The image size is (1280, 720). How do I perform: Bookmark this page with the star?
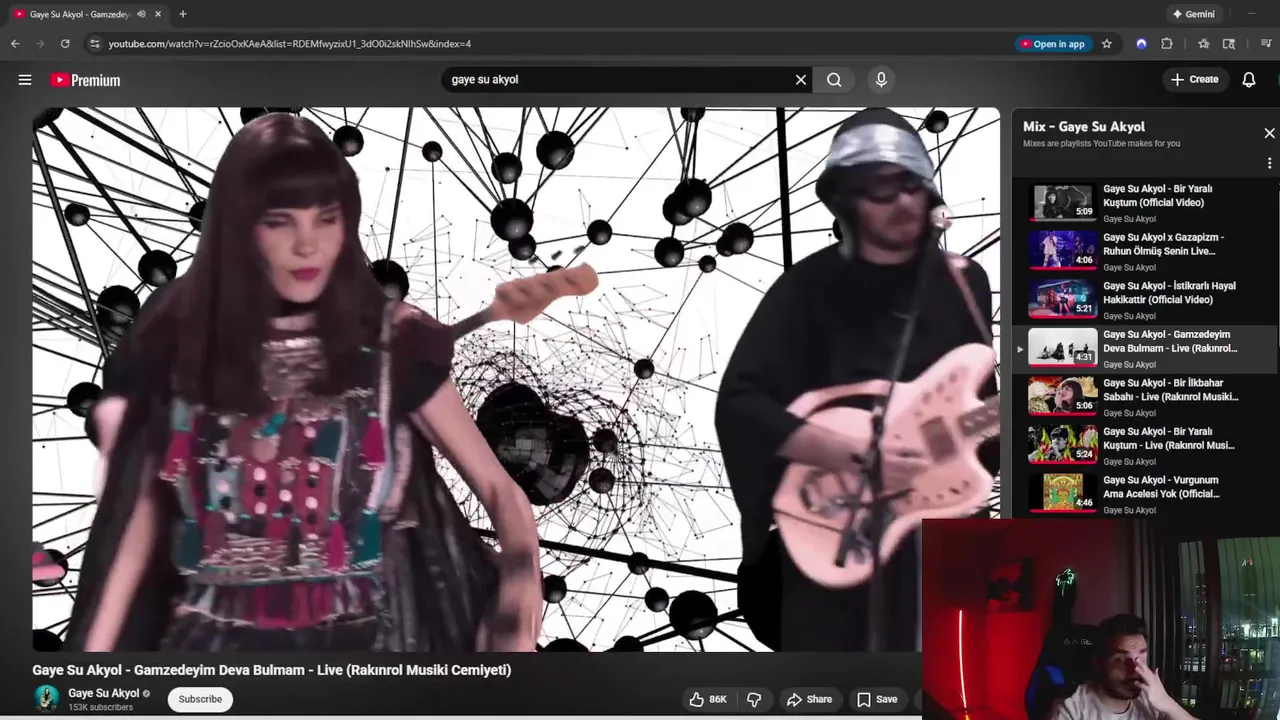click(x=1107, y=44)
